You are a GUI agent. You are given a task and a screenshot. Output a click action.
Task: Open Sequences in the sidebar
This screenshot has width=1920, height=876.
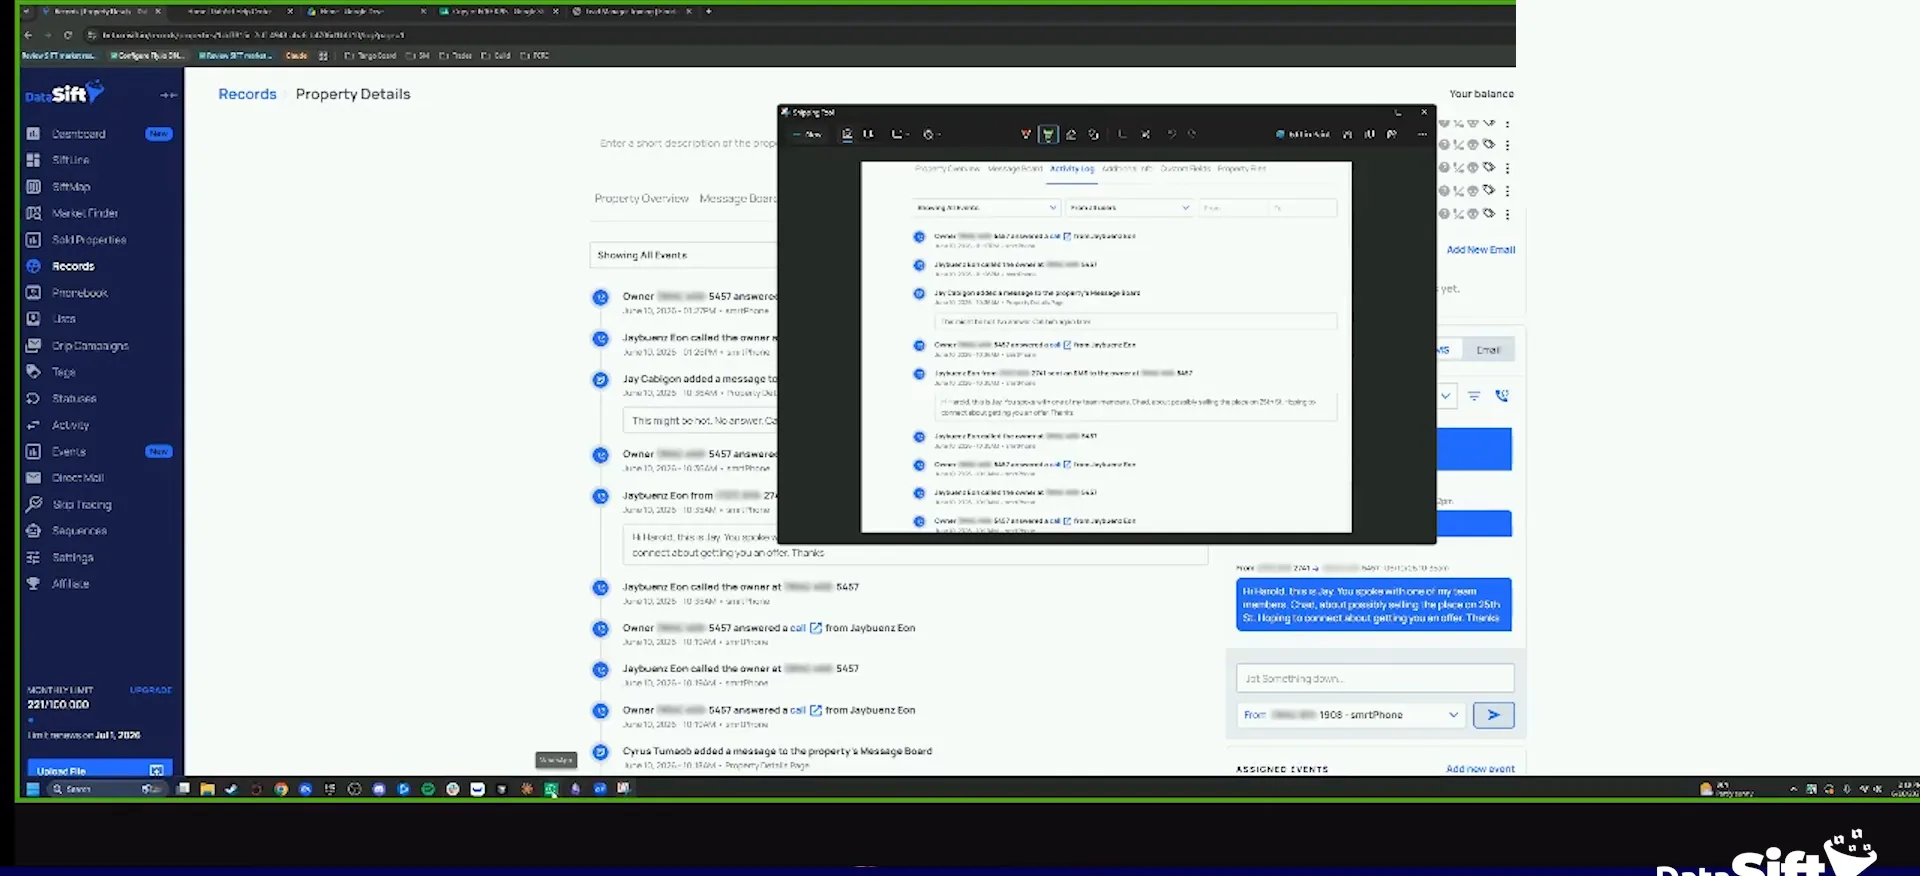79,531
